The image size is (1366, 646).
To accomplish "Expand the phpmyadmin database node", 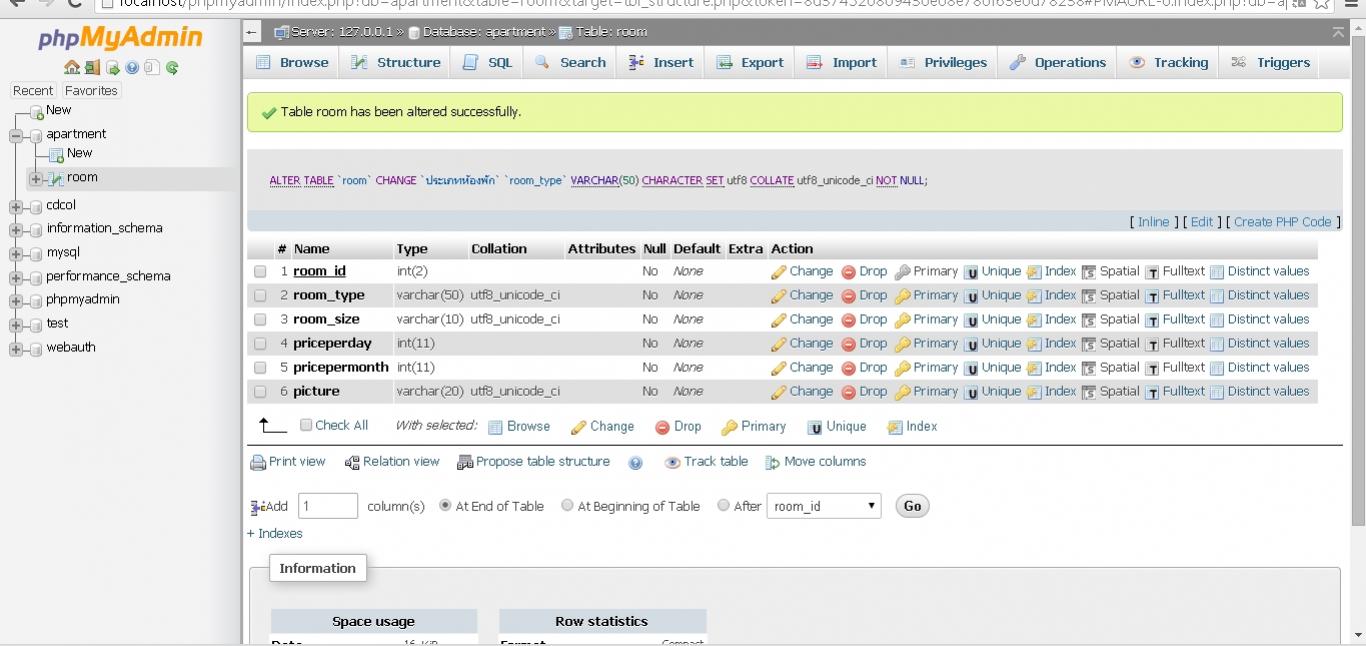I will [15, 300].
